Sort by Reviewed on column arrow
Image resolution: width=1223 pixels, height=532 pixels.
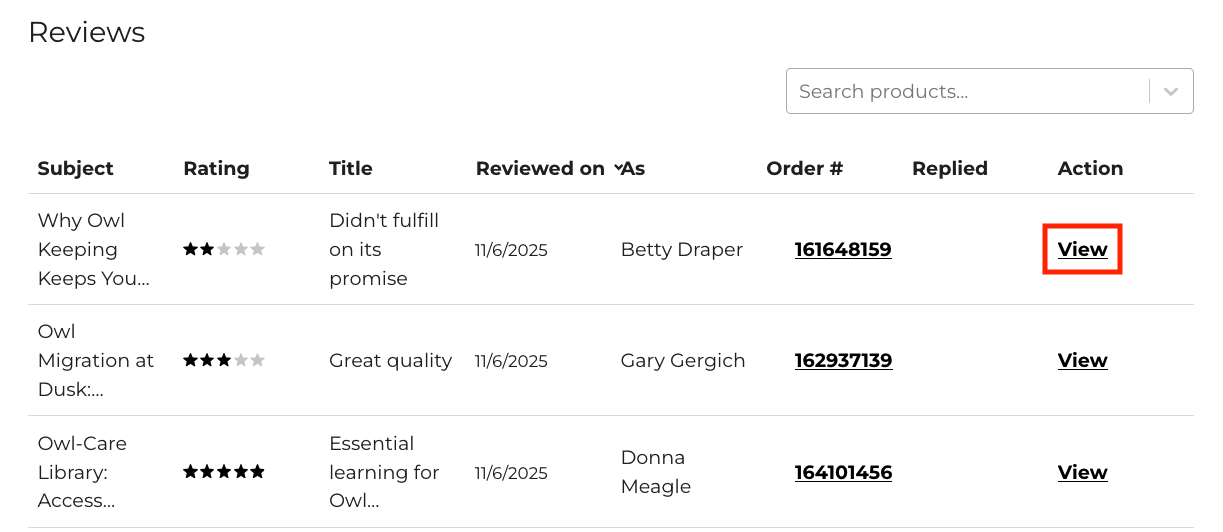[617, 167]
